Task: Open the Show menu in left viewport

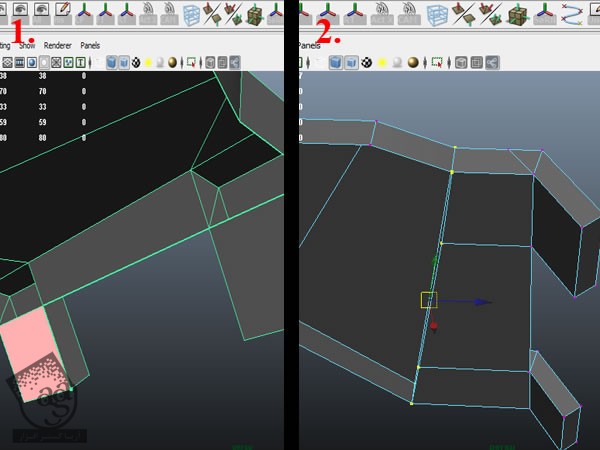Action: (29, 45)
